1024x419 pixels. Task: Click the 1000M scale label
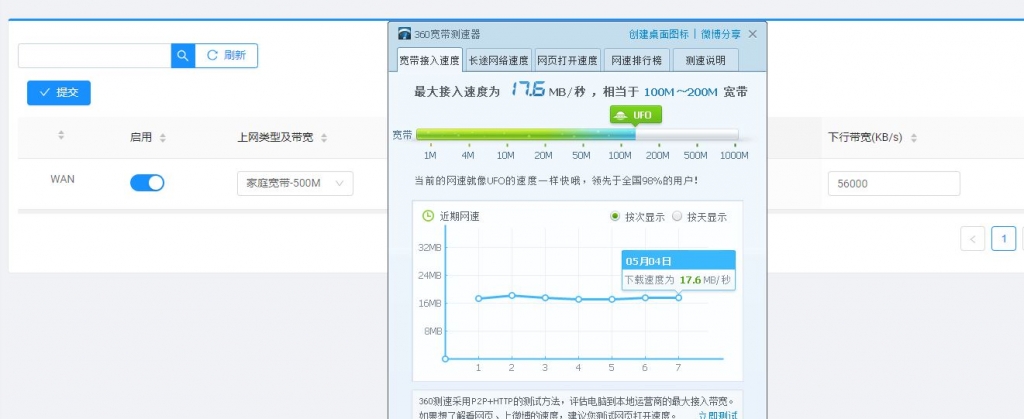coord(734,155)
